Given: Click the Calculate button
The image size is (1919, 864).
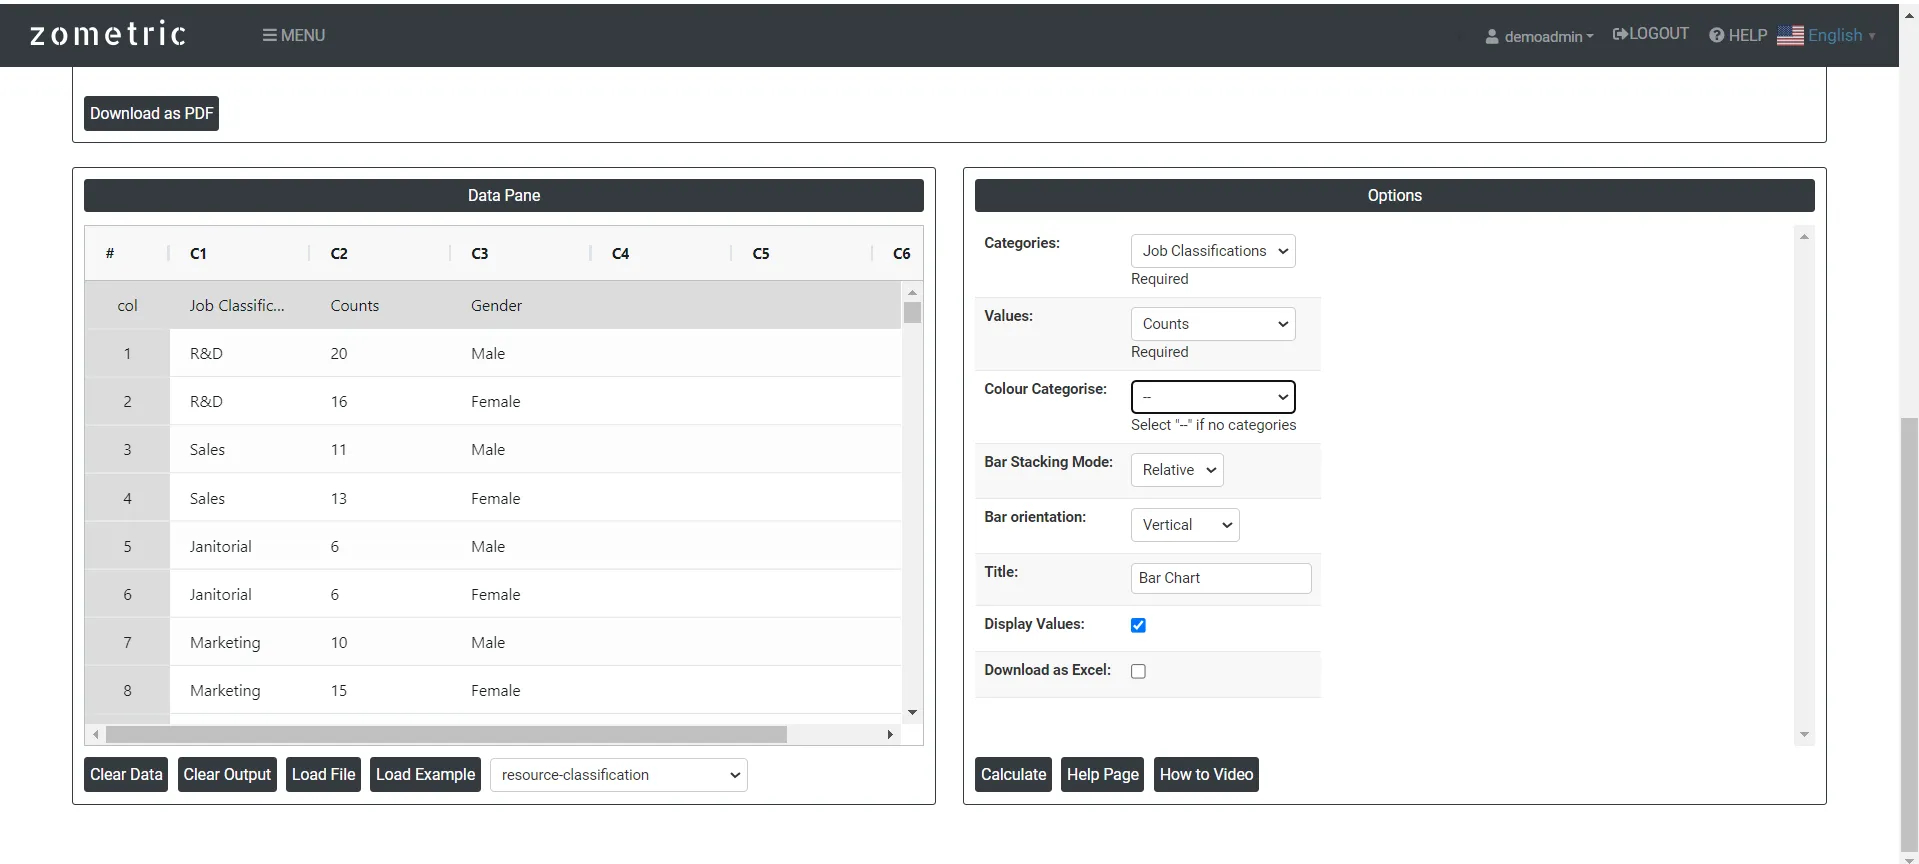Looking at the screenshot, I should [1013, 774].
